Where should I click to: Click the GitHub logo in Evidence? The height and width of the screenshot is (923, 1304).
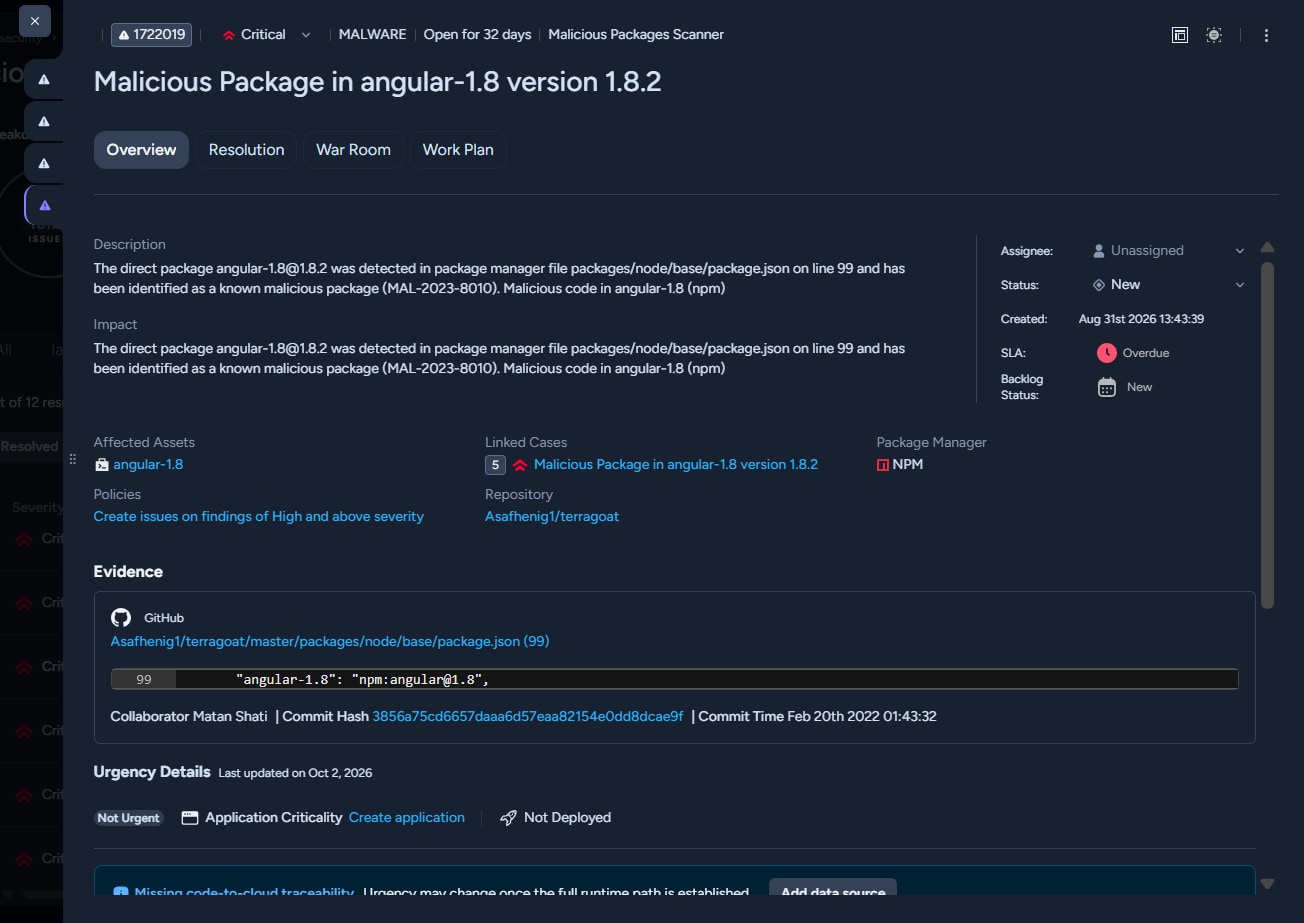click(121, 618)
